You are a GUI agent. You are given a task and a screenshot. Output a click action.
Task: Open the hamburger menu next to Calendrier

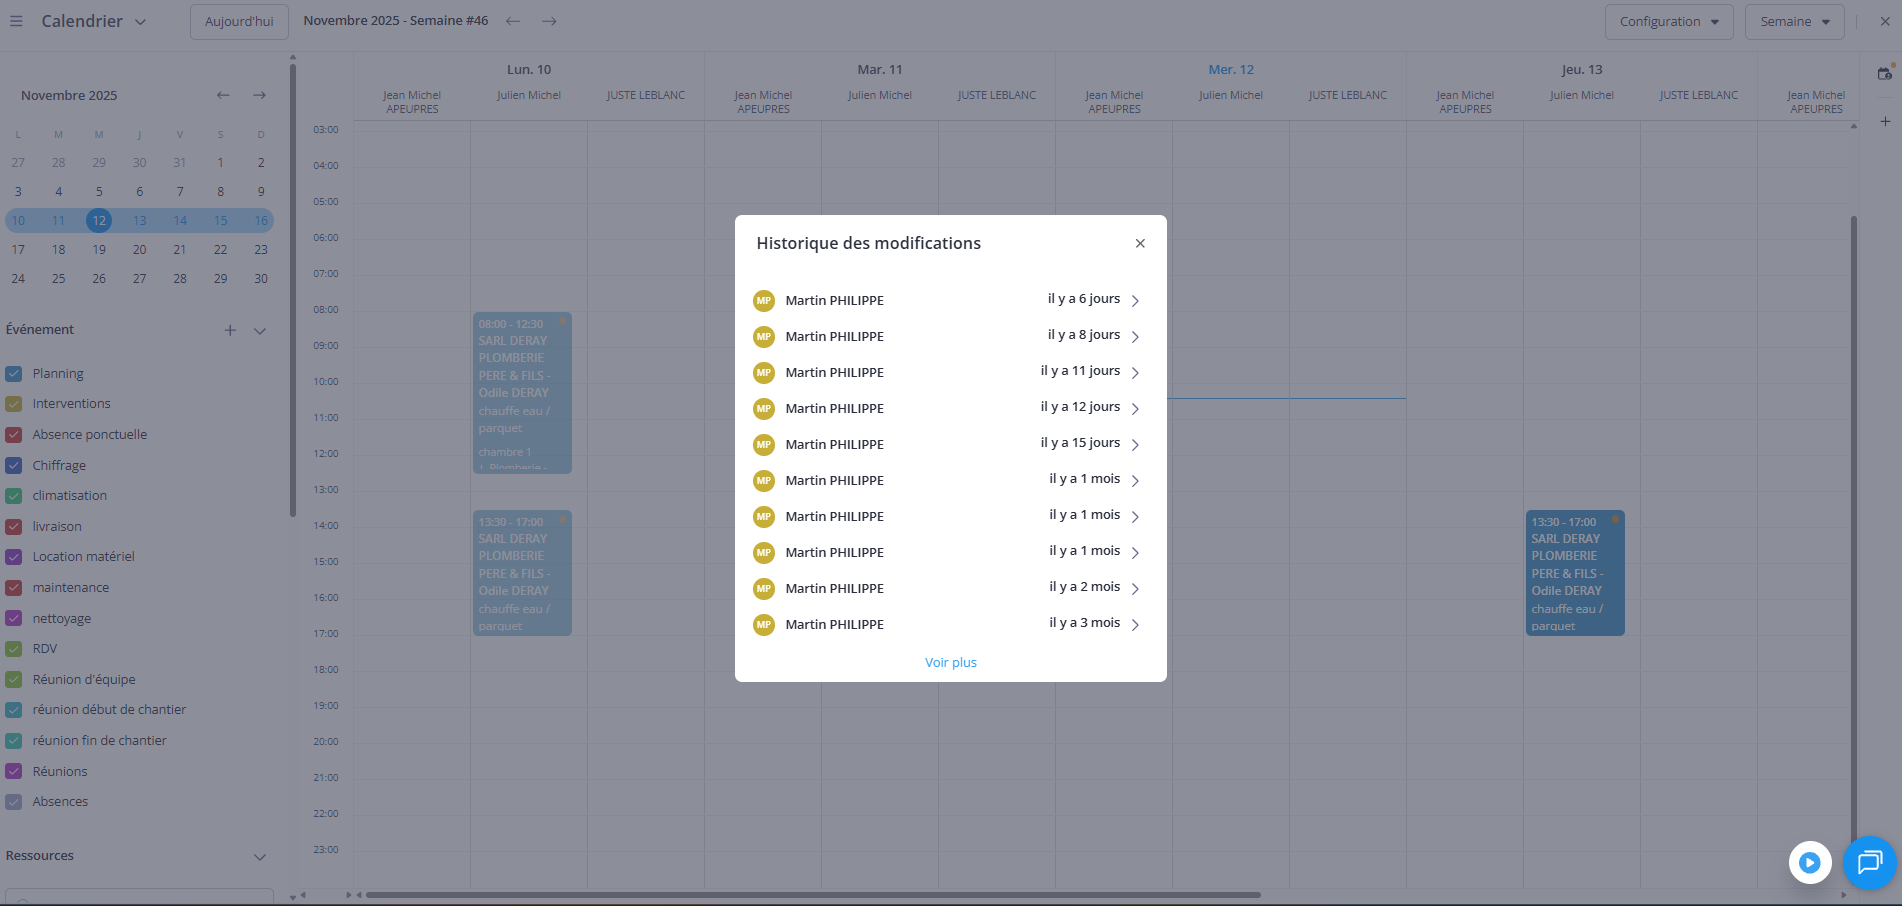coord(16,21)
